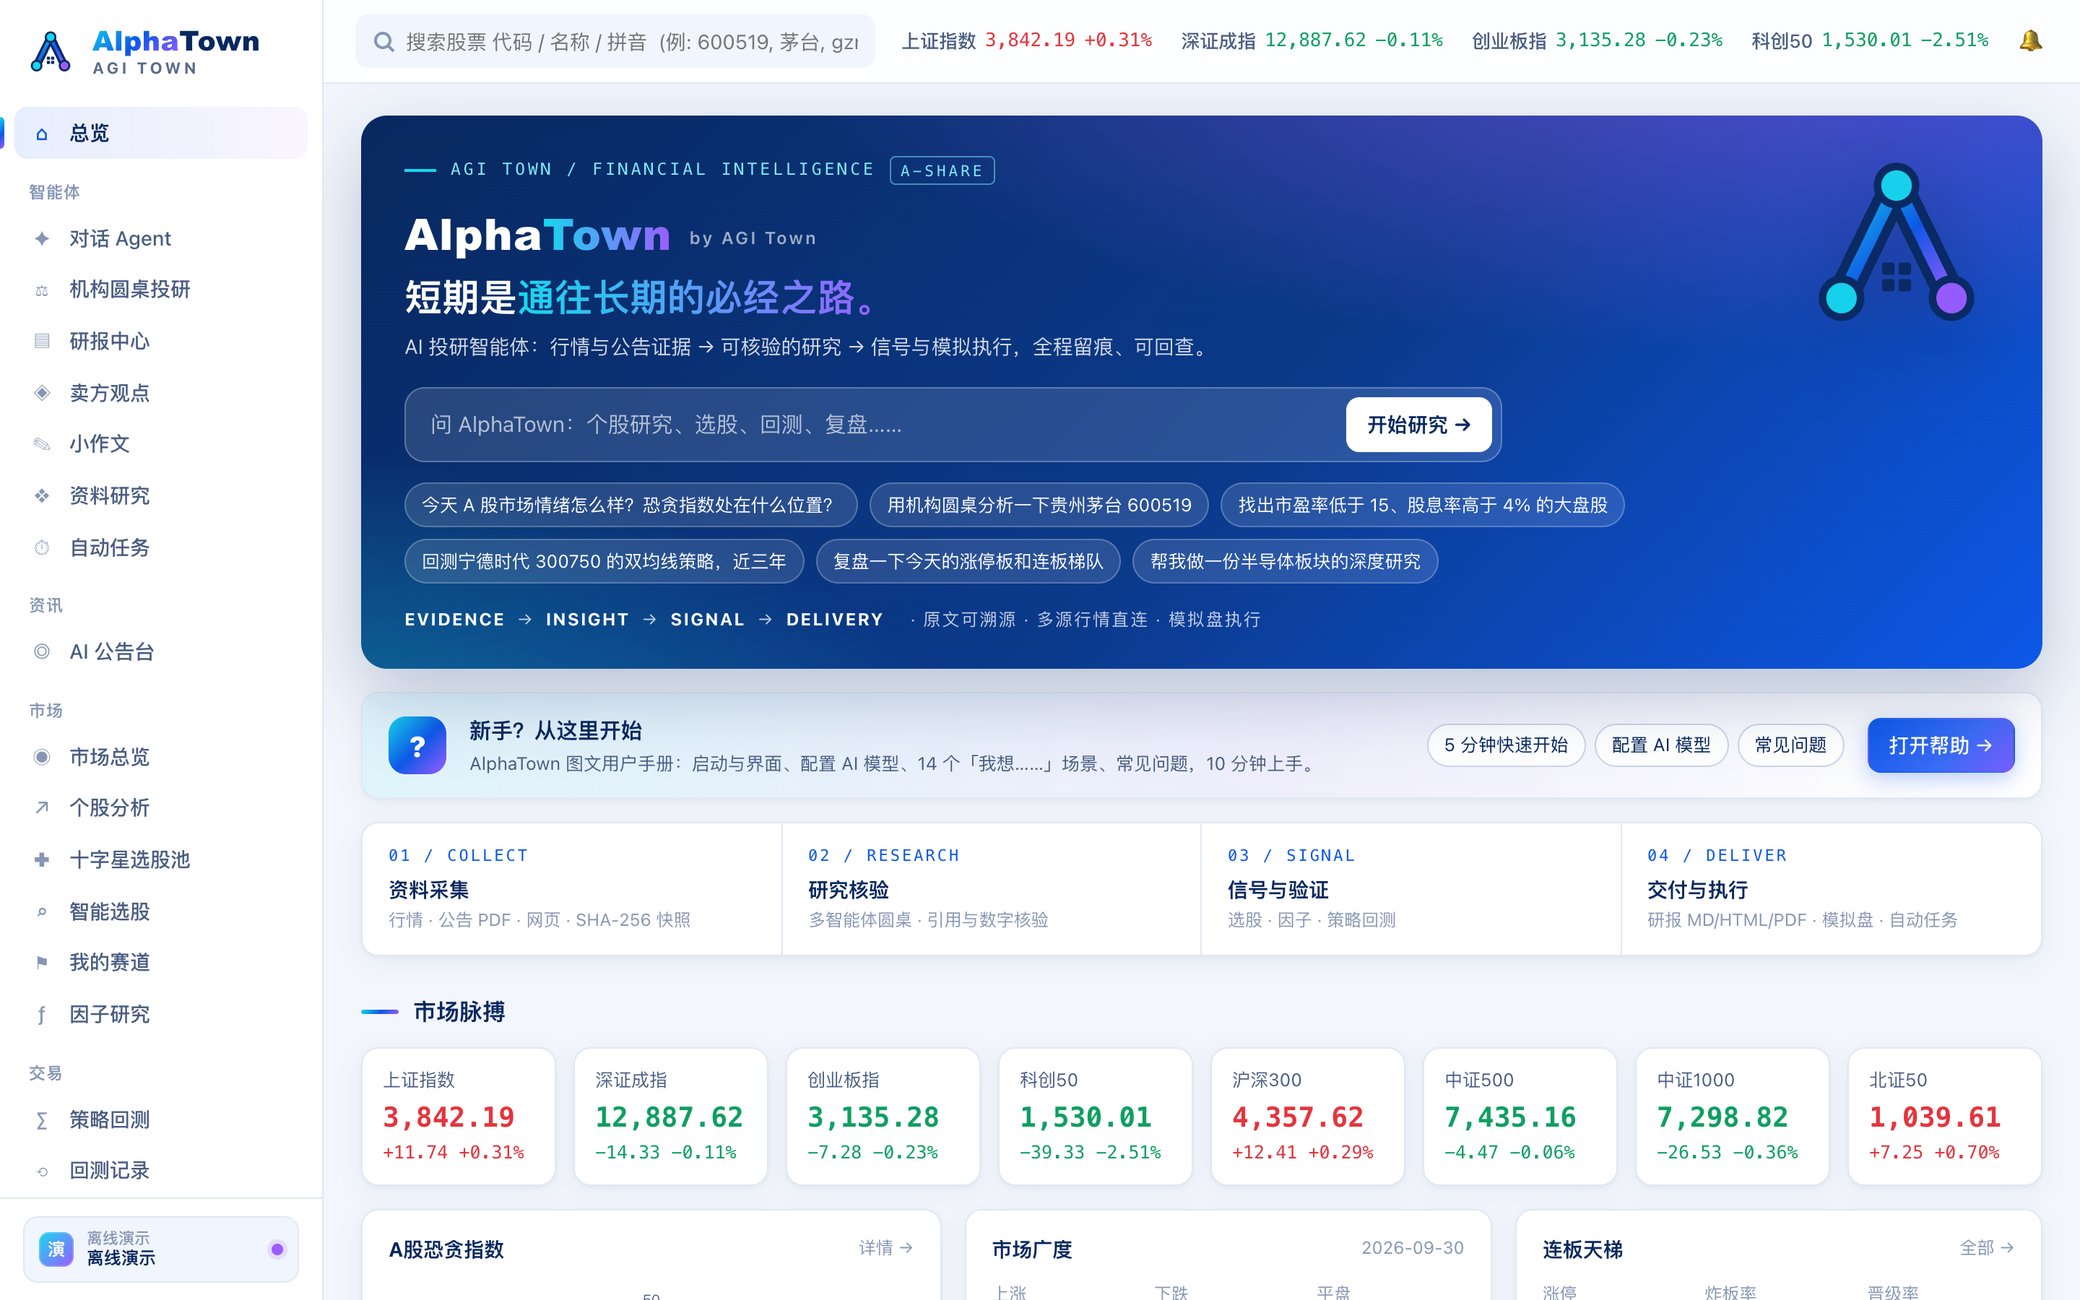The width and height of the screenshot is (2080, 1300).
Task: Click the 配置 AI 模型 pill button
Action: (1661, 746)
